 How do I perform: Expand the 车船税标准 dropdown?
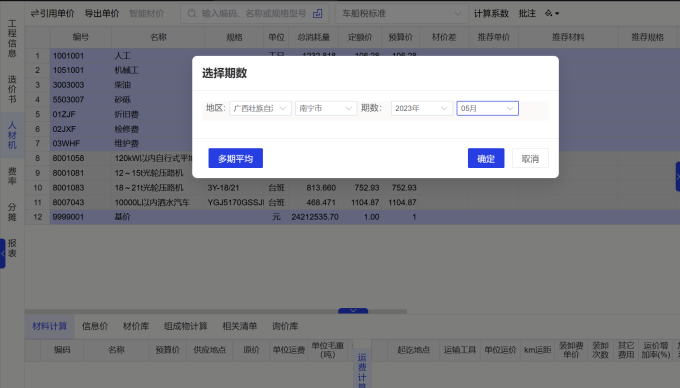402,13
